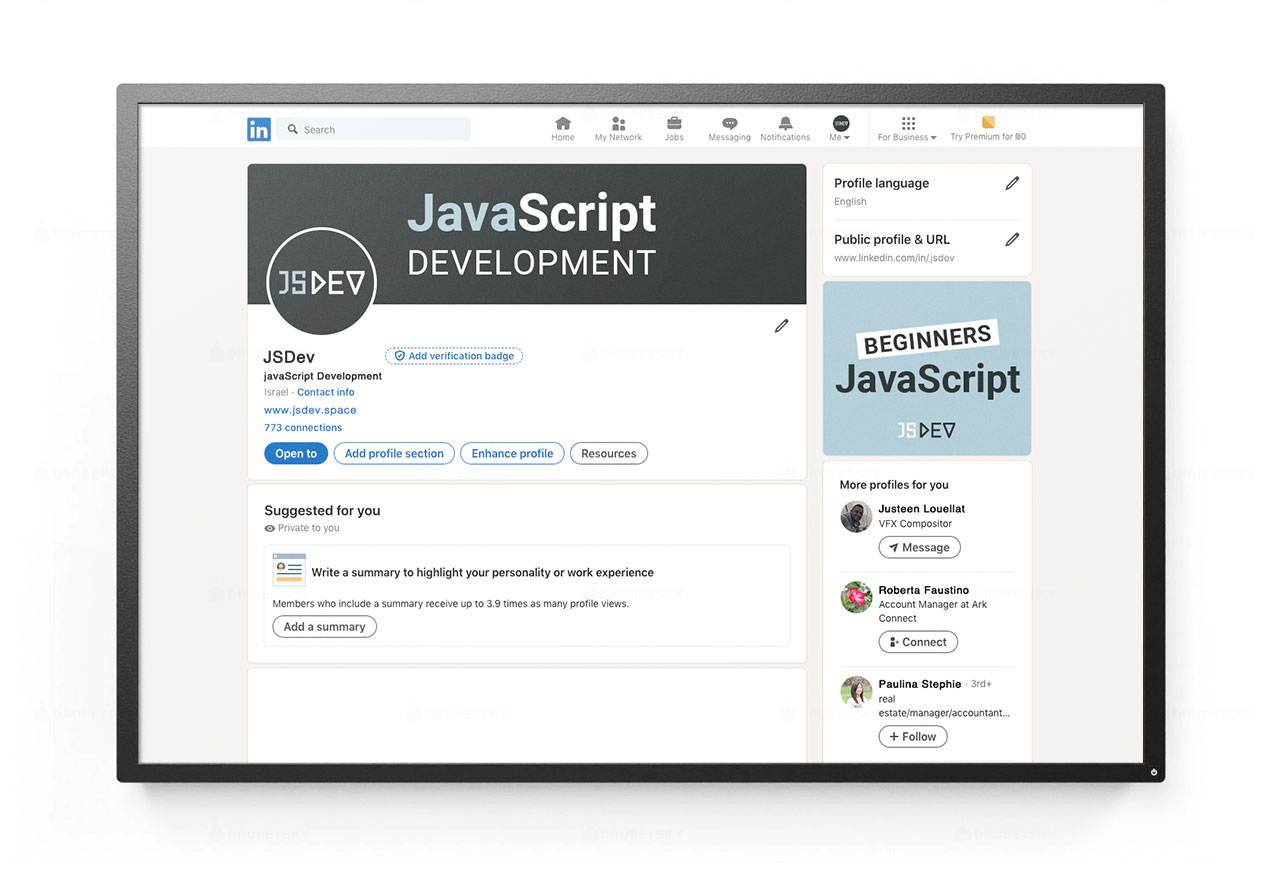Click the www.linkedin.com/in/jsdev URL text
This screenshot has height=880, width=1280.
point(894,258)
